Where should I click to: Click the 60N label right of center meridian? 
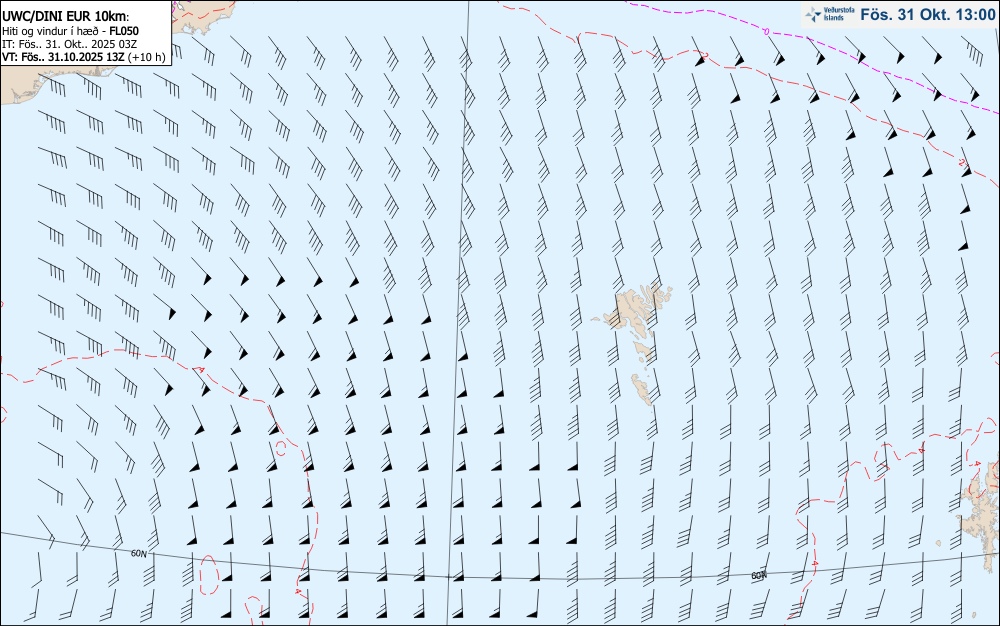(758, 576)
